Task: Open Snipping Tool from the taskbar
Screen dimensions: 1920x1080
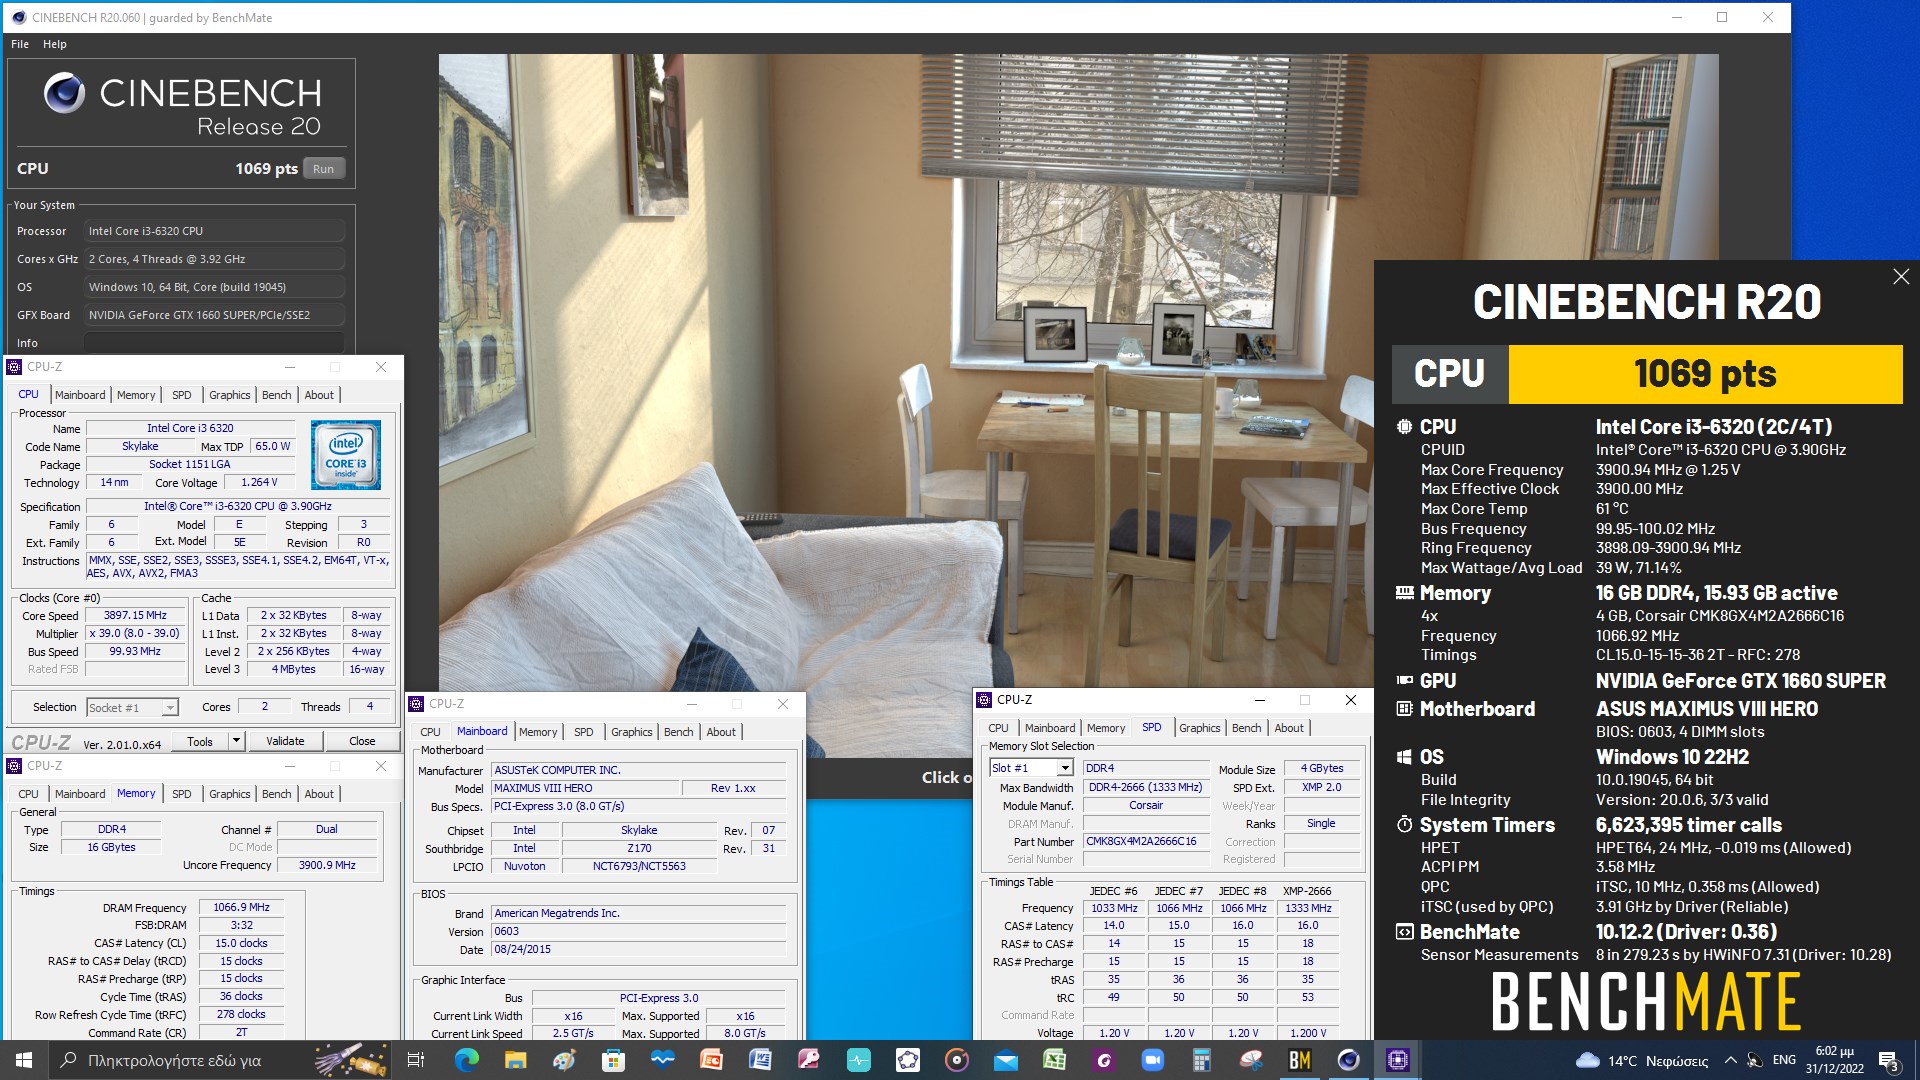Action: pyautogui.click(x=1250, y=1060)
